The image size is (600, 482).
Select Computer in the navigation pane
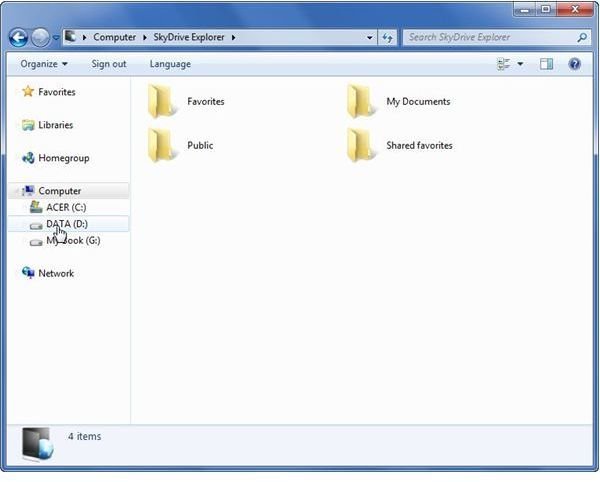(x=60, y=191)
